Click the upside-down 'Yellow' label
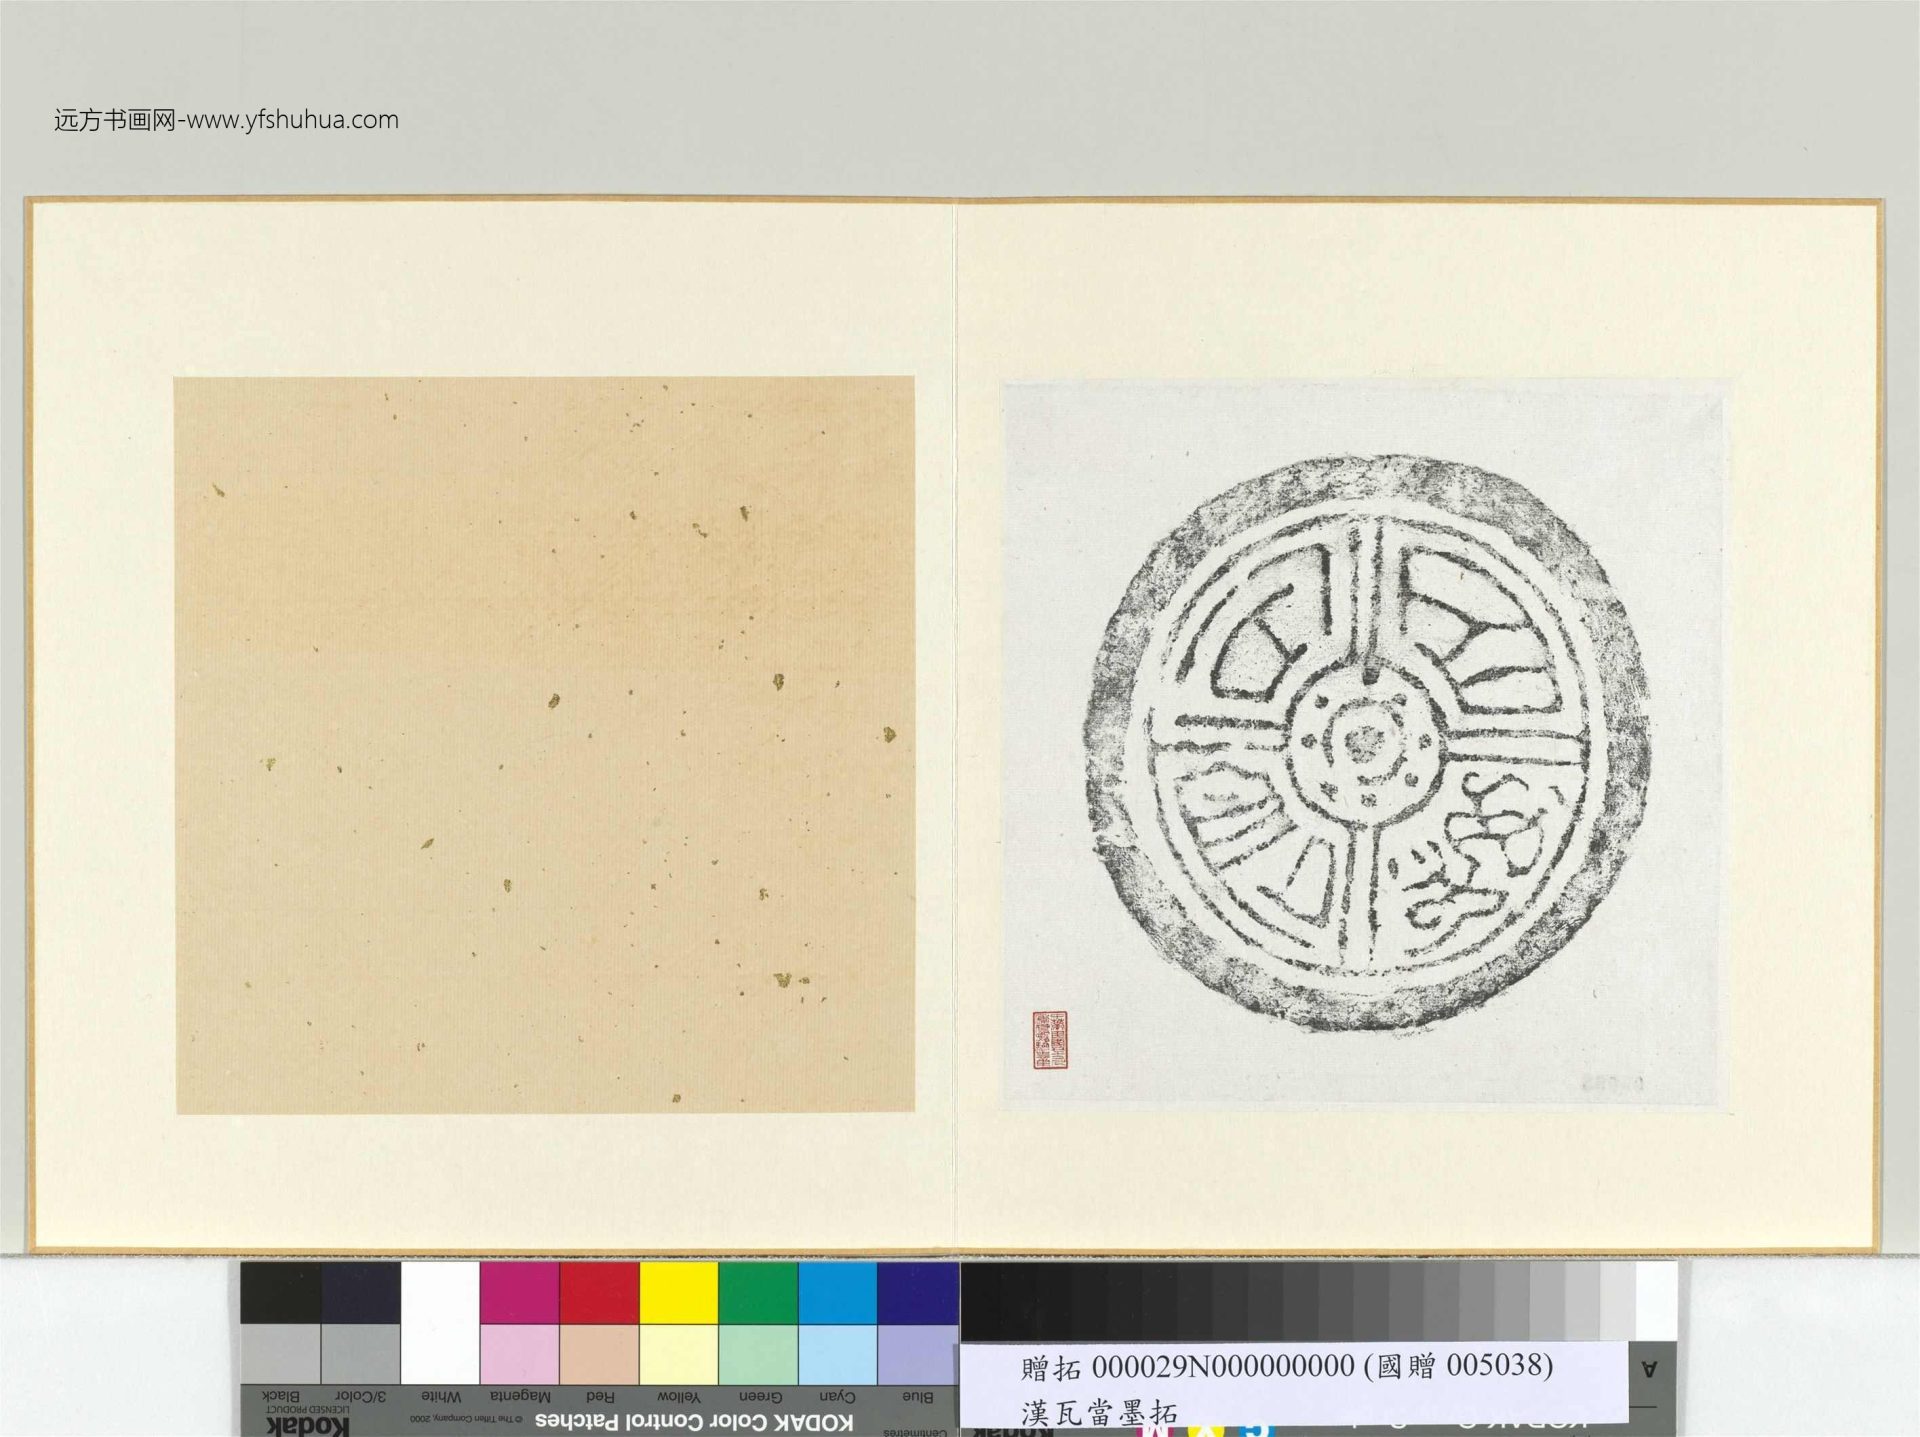1920x1437 pixels. [679, 1396]
